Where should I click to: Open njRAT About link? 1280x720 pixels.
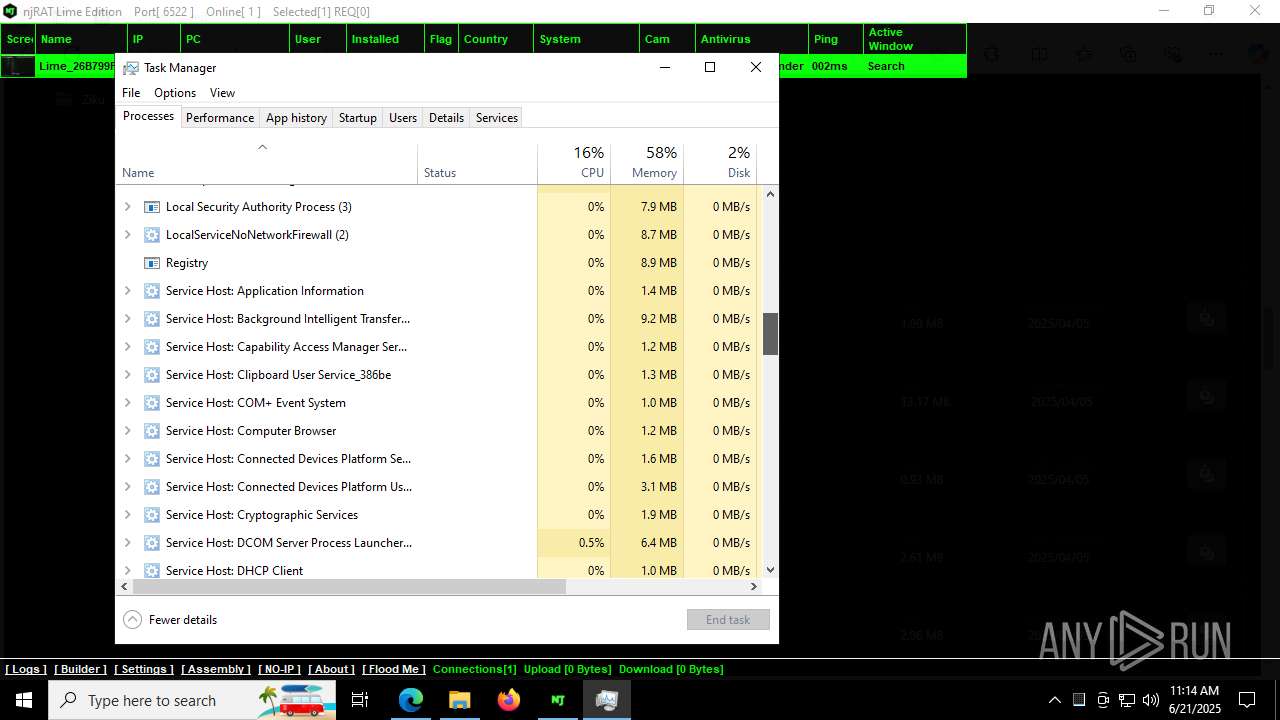pyautogui.click(x=331, y=669)
